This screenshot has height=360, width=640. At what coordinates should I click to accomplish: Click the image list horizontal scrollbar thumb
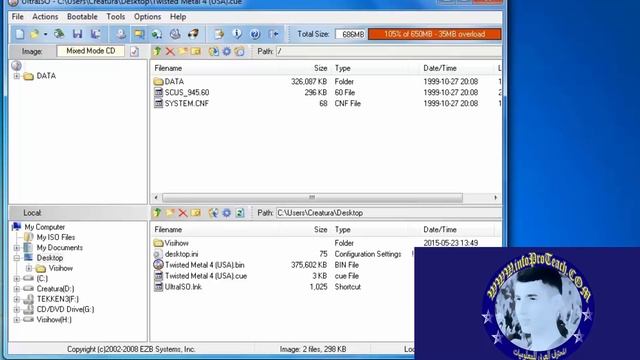click(312, 198)
